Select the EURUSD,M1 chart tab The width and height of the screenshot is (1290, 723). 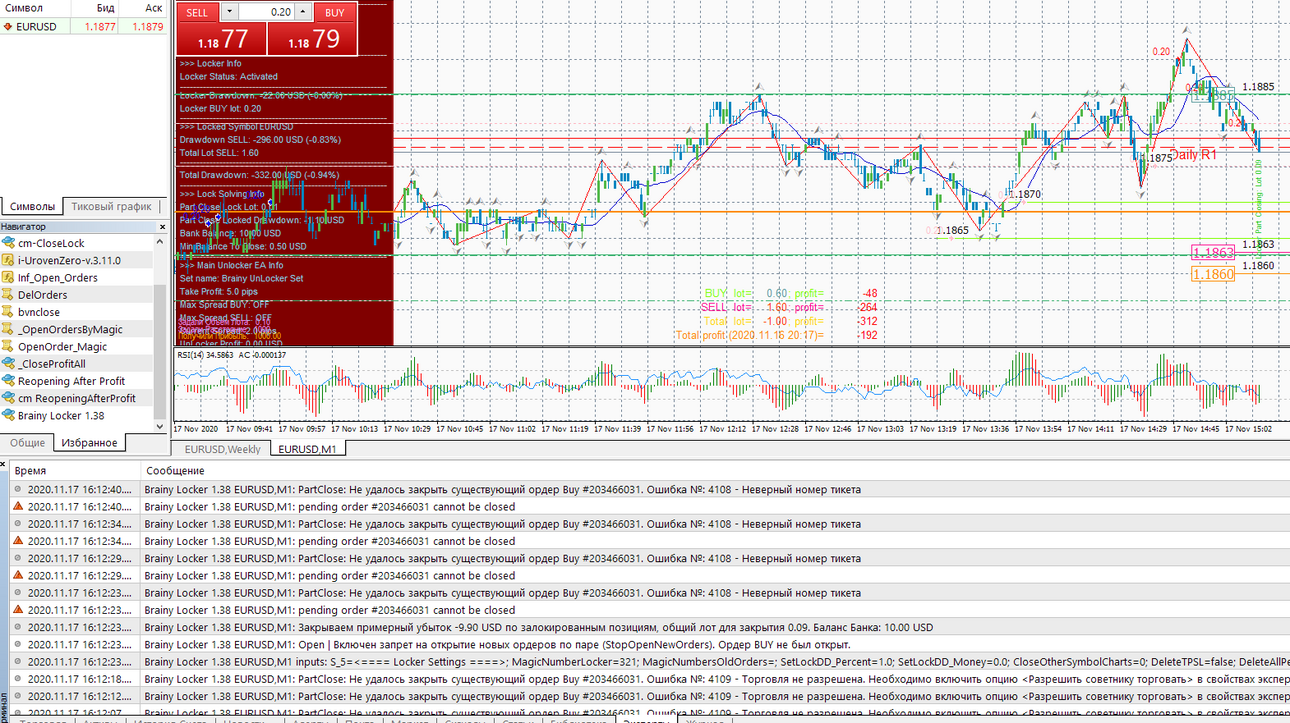307,449
